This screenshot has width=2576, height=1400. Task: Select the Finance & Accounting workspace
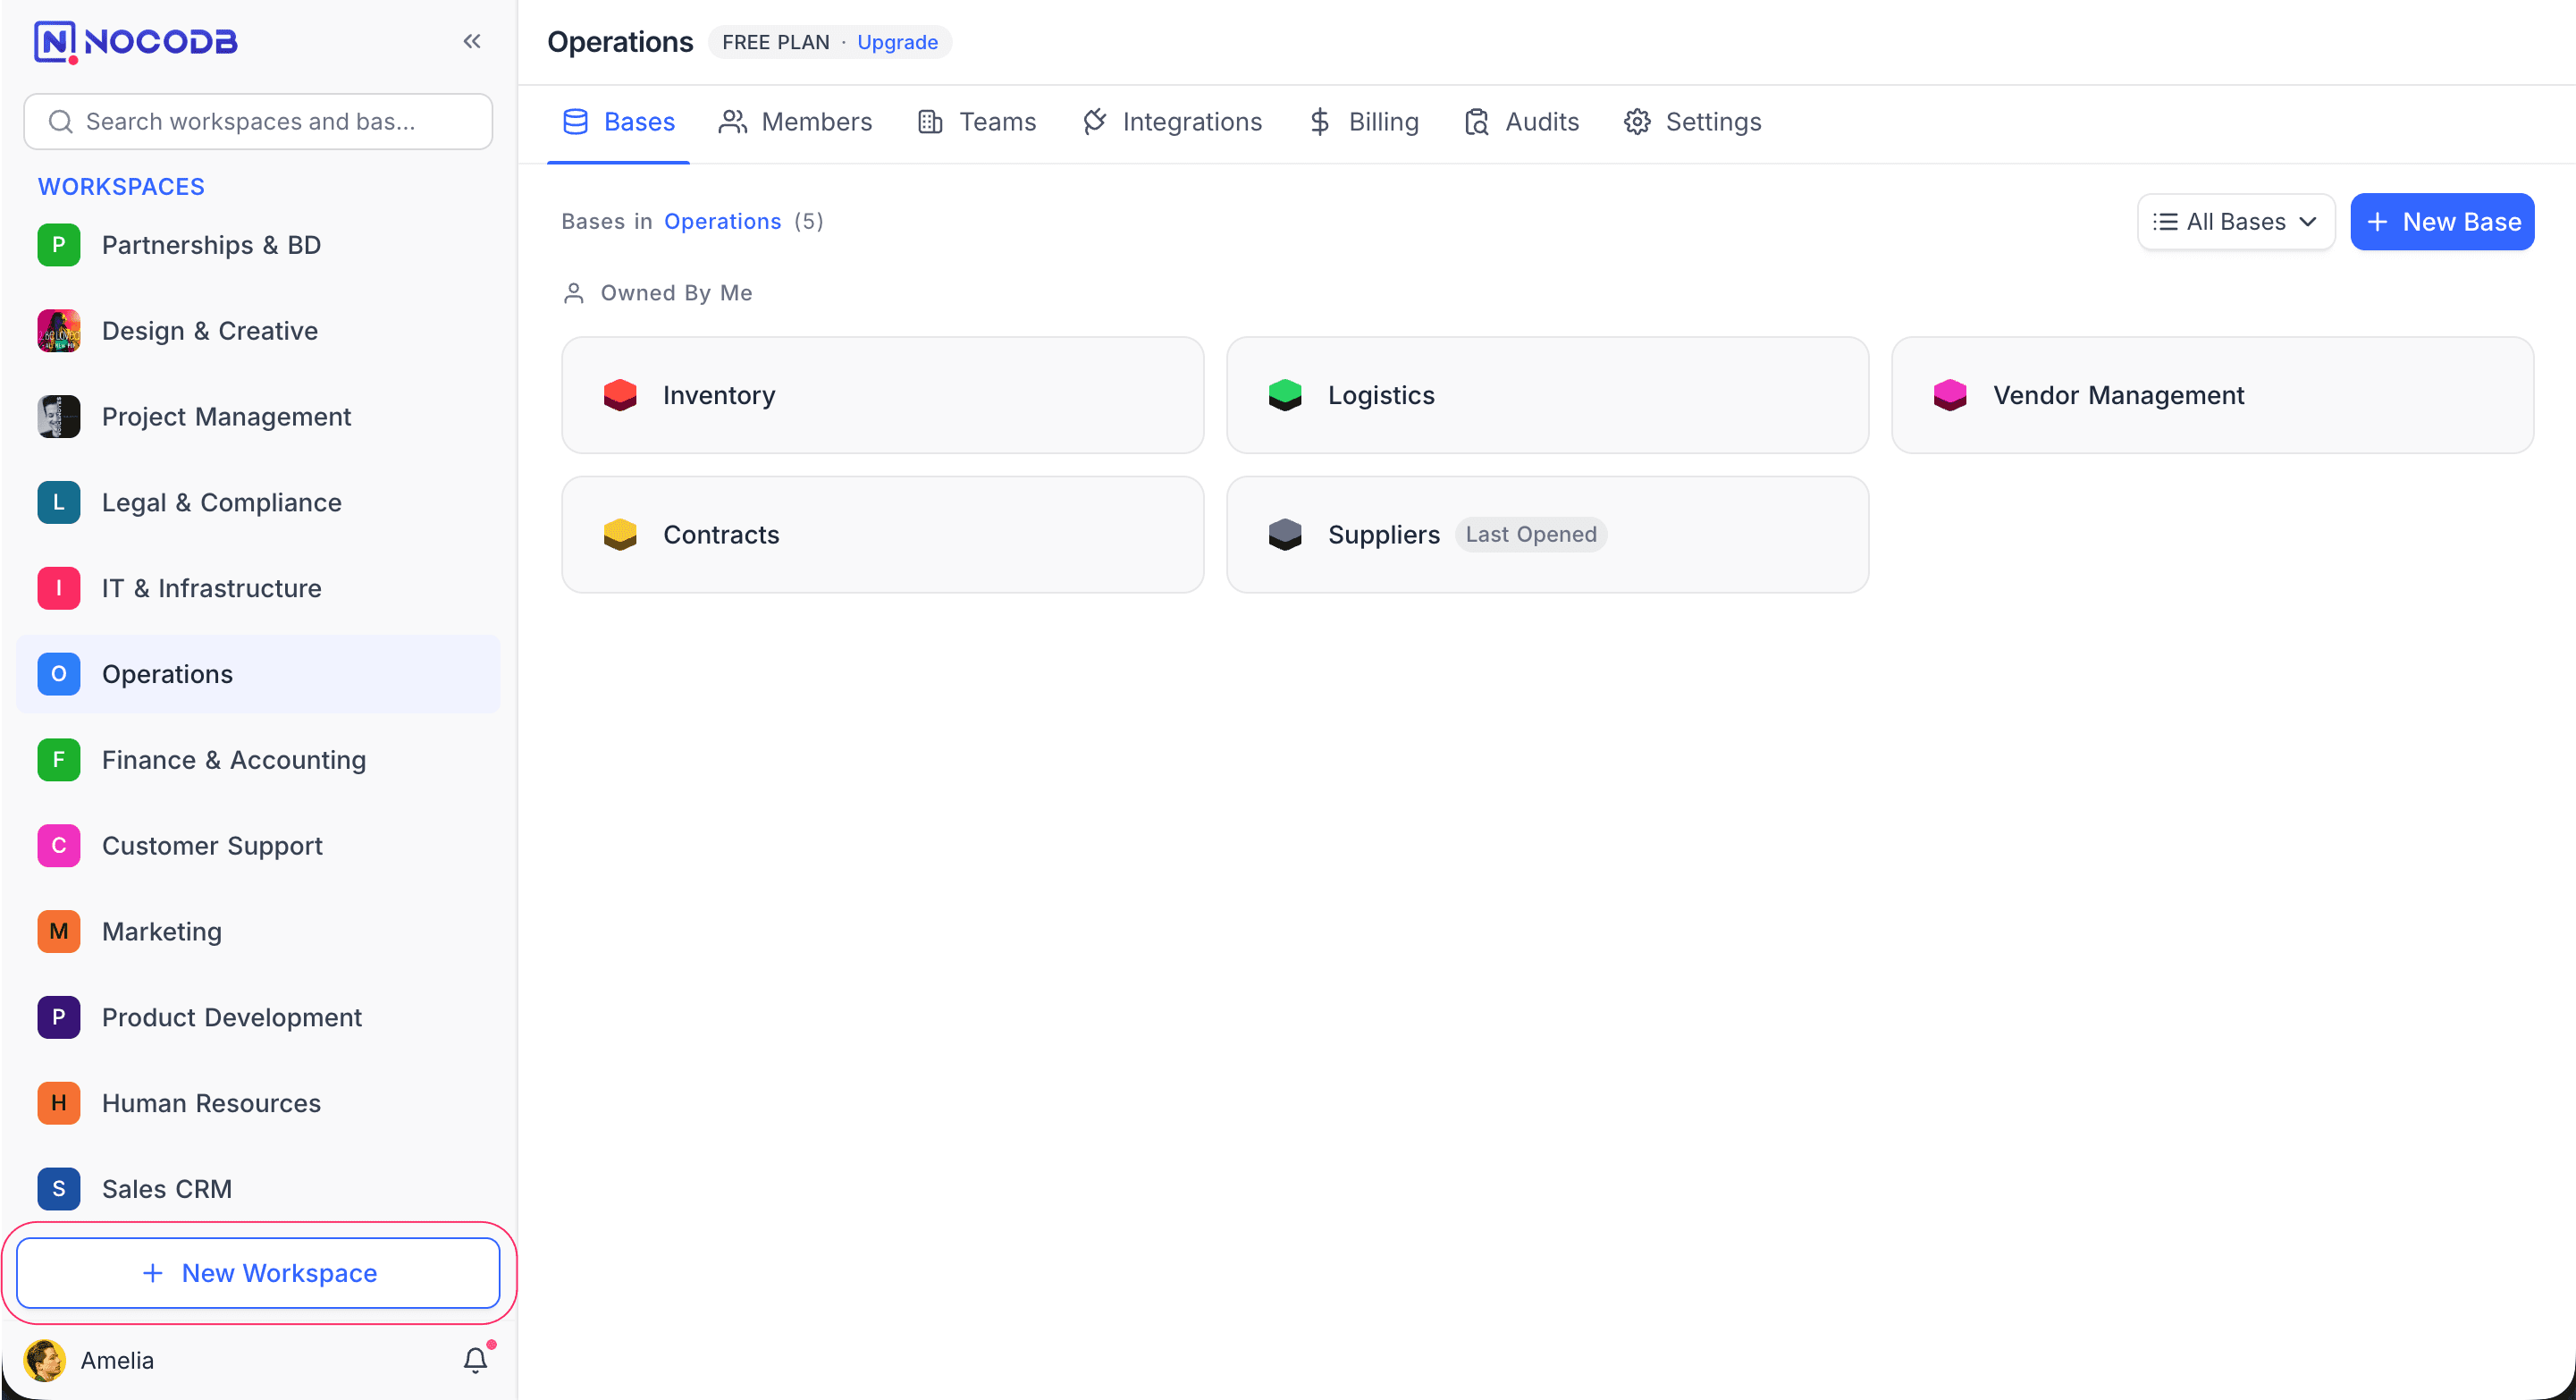(x=234, y=760)
